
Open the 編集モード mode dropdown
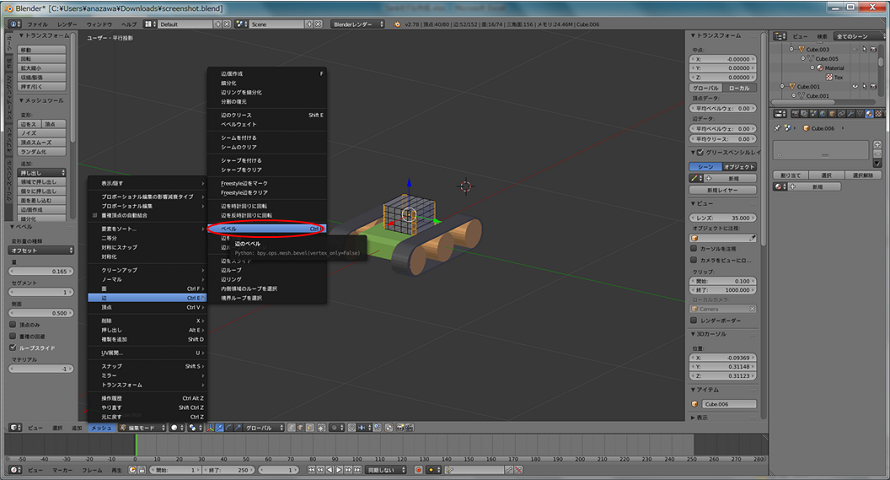point(140,427)
